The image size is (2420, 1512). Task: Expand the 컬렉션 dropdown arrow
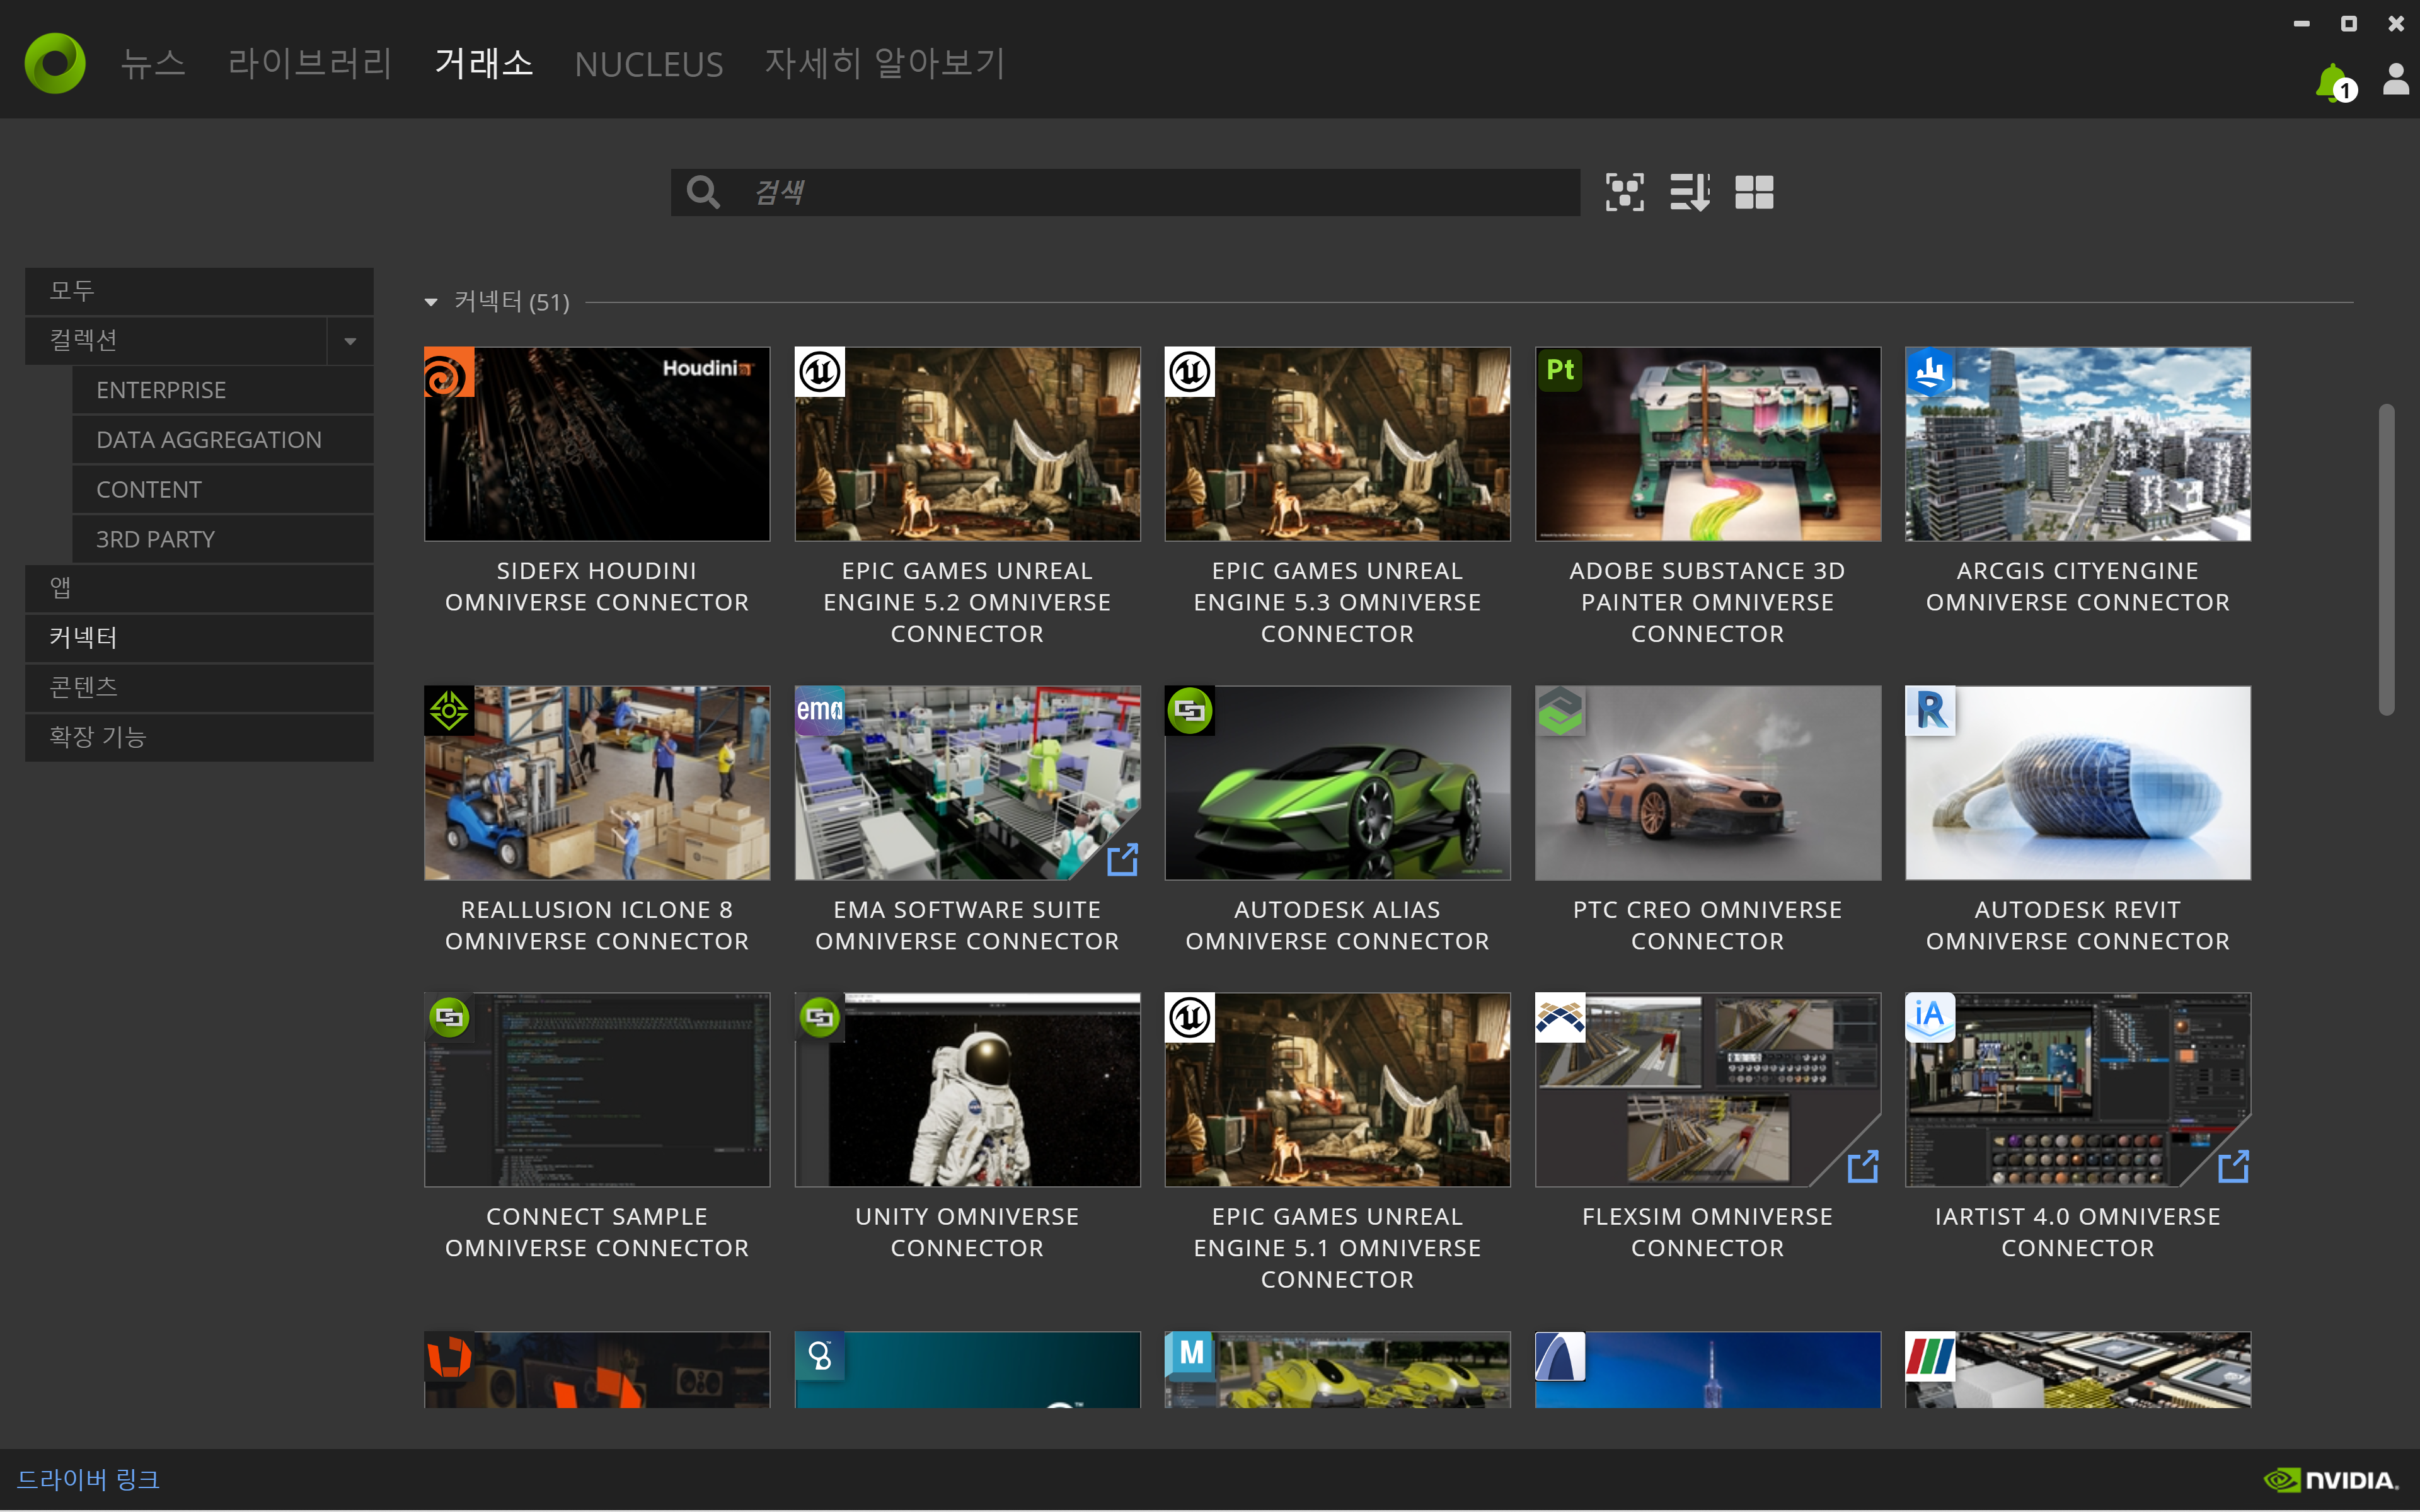click(x=350, y=341)
